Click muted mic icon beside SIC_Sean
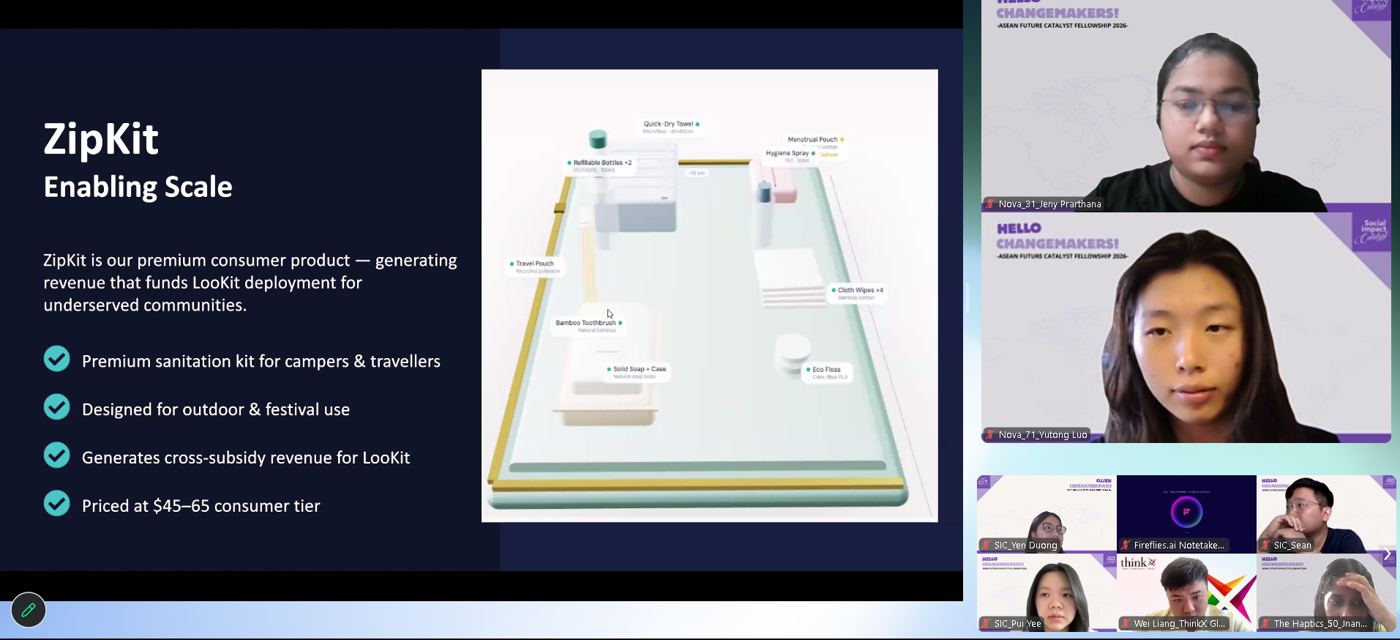The width and height of the screenshot is (1400, 640). click(x=1266, y=545)
